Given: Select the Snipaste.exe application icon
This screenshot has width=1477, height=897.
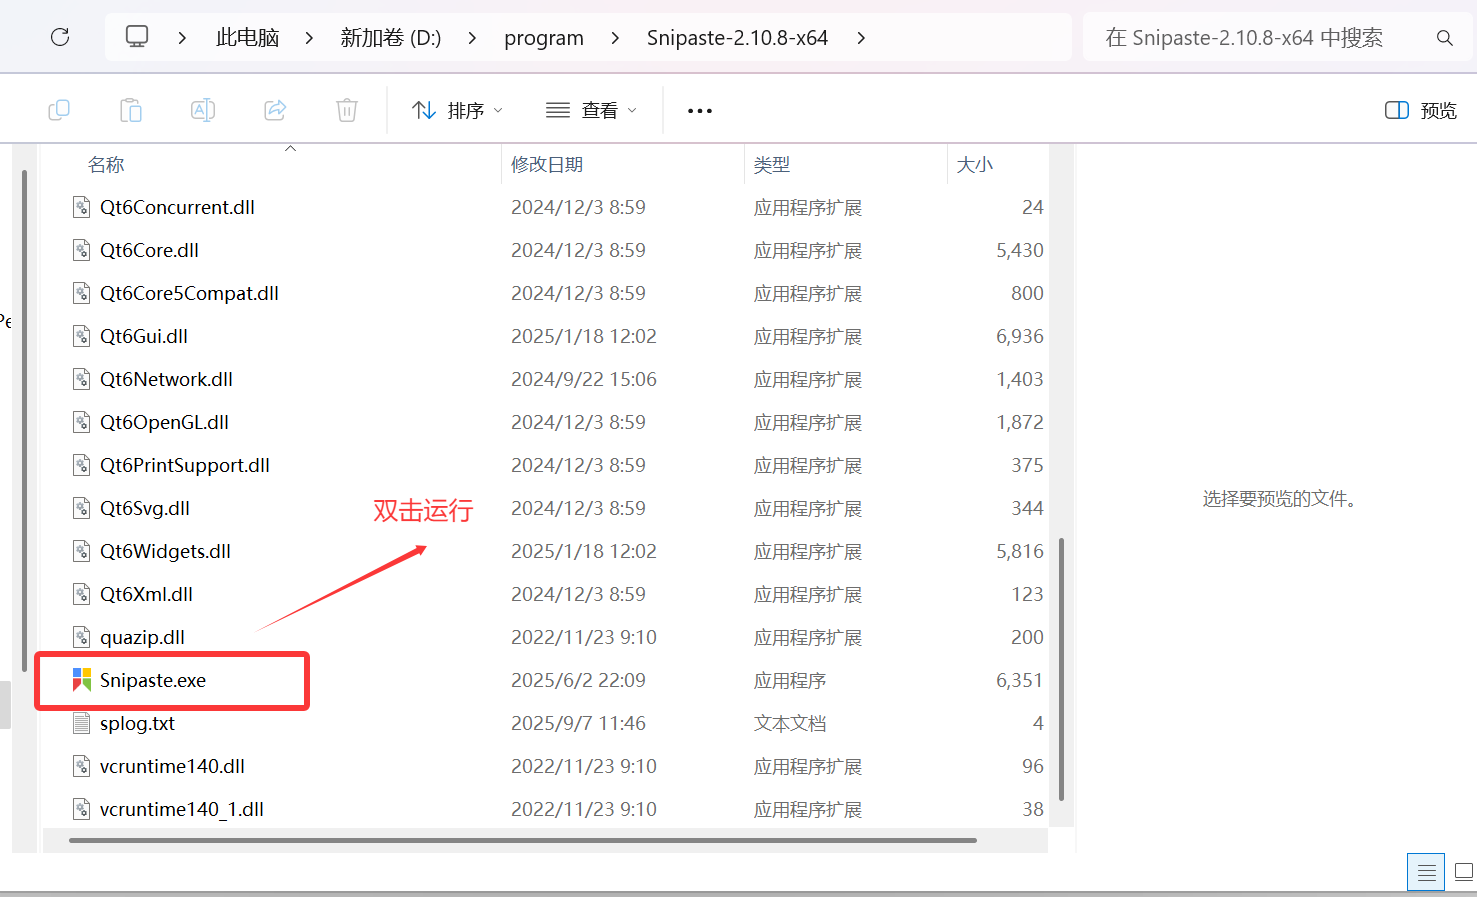Looking at the screenshot, I should coord(82,680).
